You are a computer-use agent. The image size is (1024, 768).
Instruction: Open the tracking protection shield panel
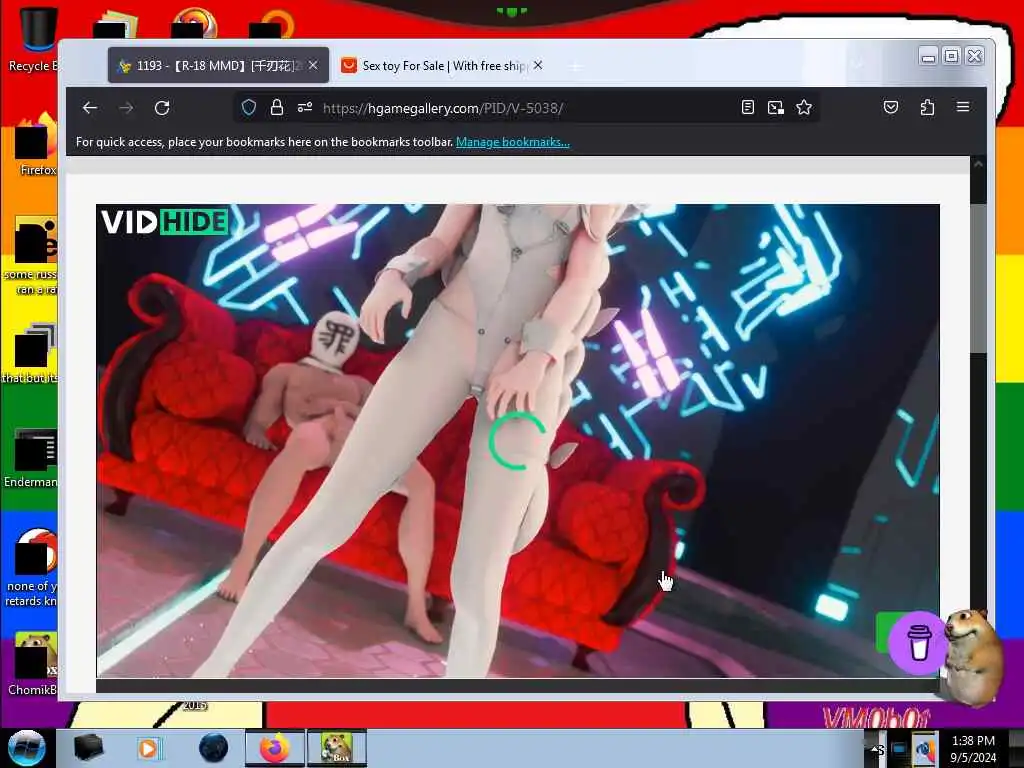249,108
